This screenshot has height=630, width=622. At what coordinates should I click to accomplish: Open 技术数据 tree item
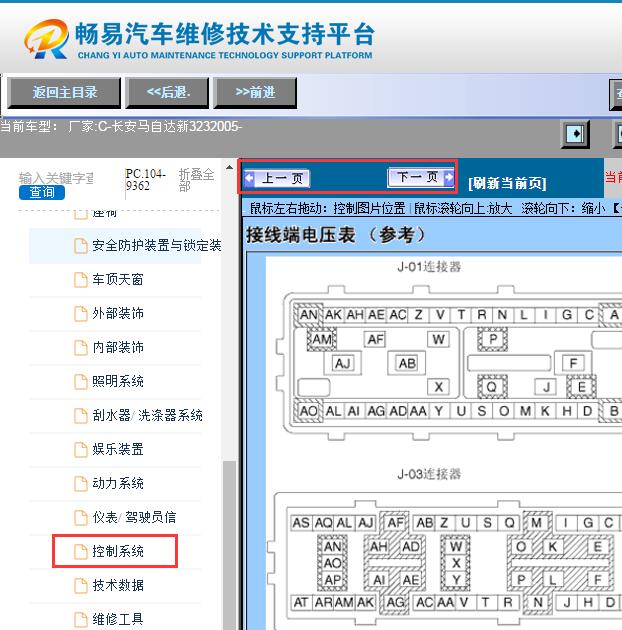pyautogui.click(x=118, y=585)
